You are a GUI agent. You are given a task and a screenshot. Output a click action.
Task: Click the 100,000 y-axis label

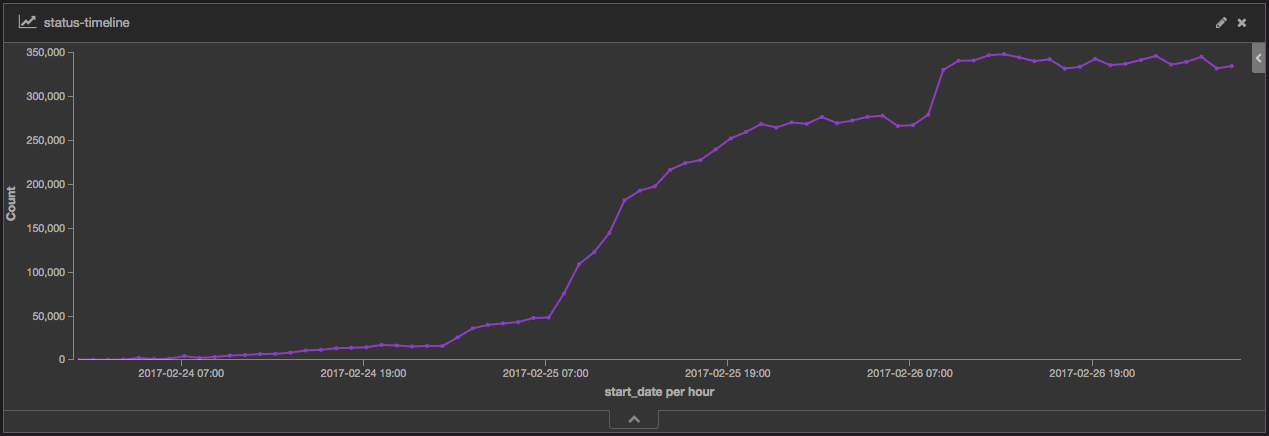[45, 272]
